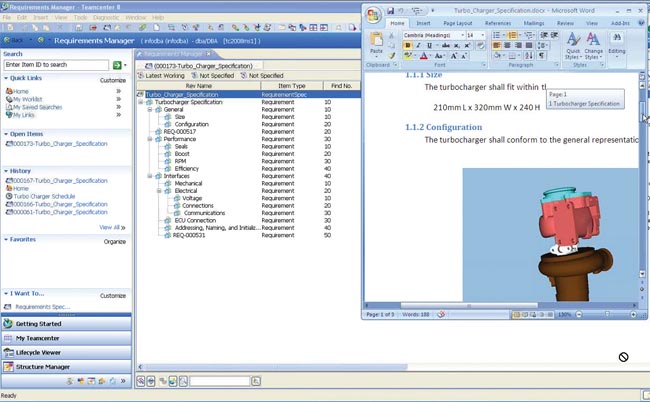The width and height of the screenshot is (650, 402).
Task: Open the File menu in Teamcenter
Action: [7, 18]
